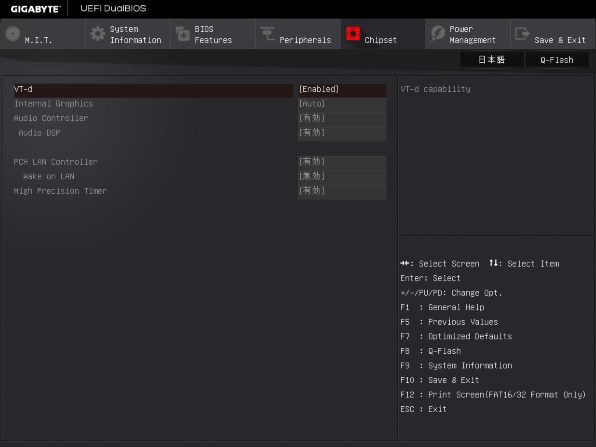Image resolution: width=596 pixels, height=447 pixels.
Task: Open the M.I.T. tab
Action: coord(43,34)
